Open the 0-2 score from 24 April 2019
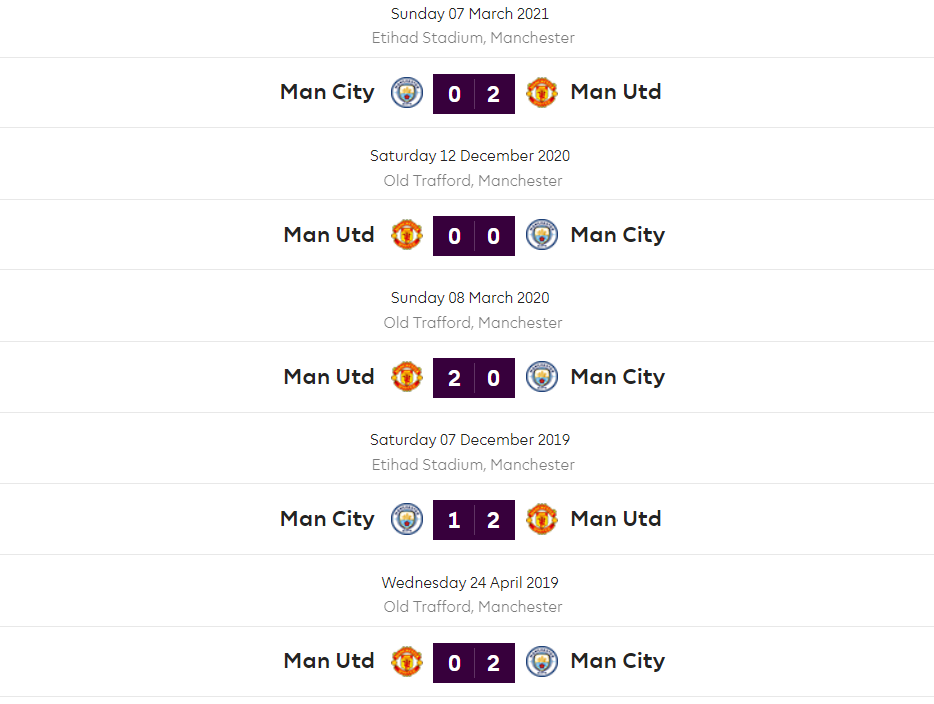This screenshot has height=704, width=934. point(474,662)
